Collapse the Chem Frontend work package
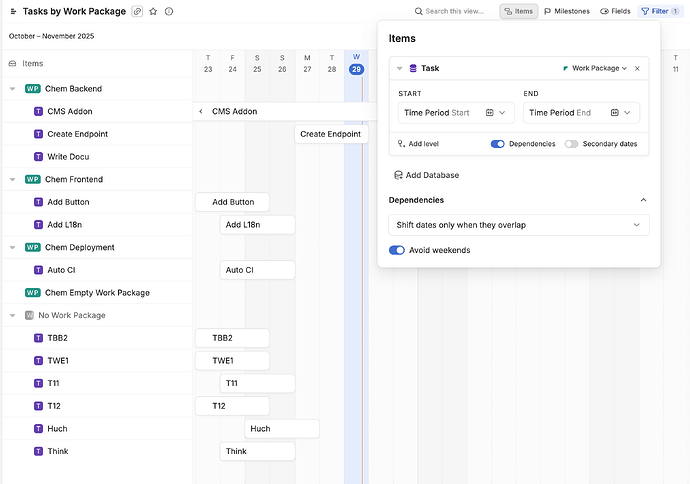The width and height of the screenshot is (690, 484). pos(12,180)
